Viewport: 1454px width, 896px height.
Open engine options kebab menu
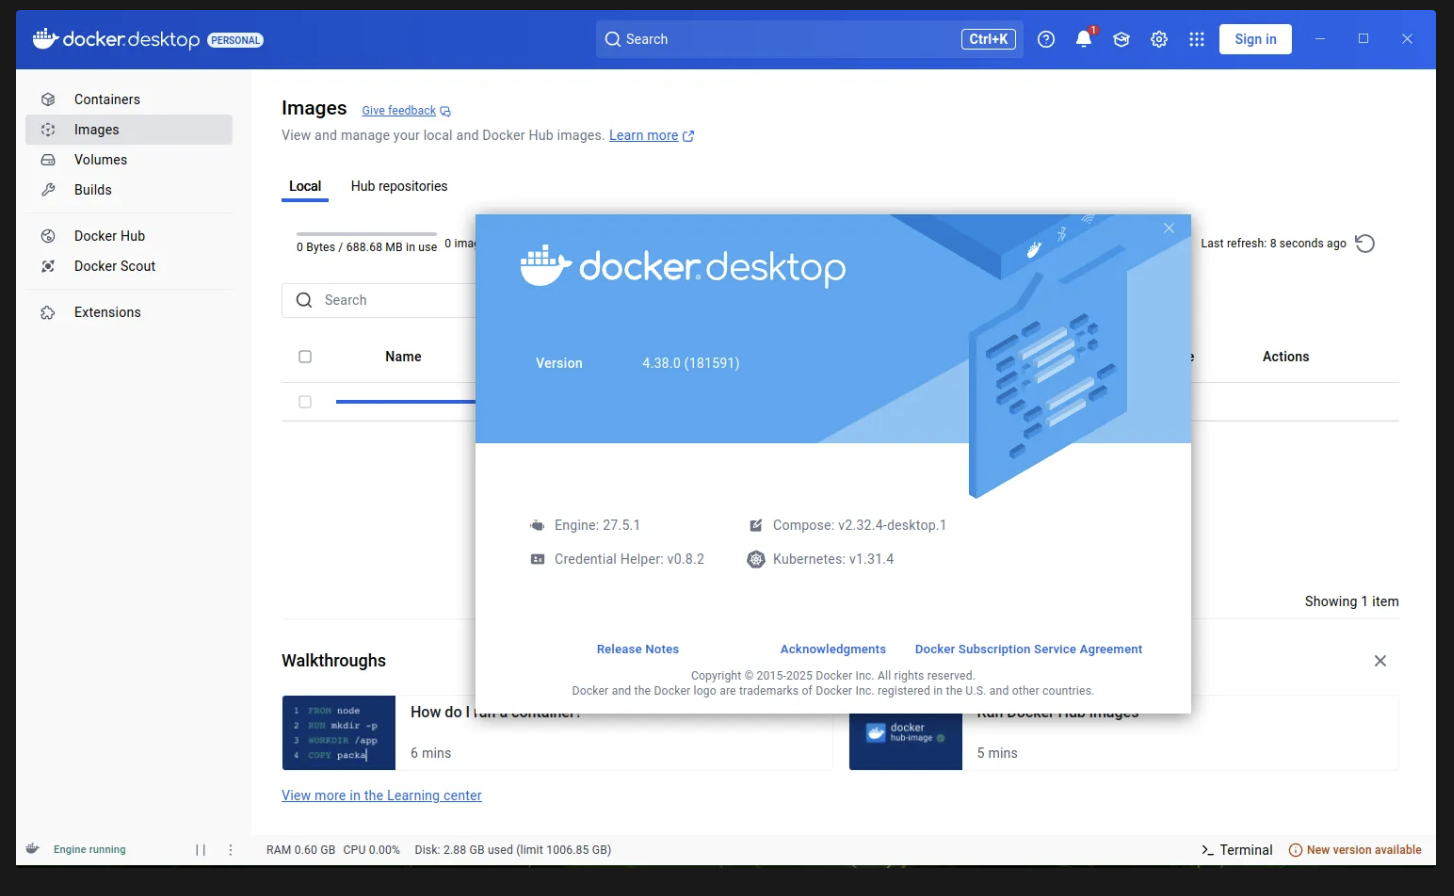click(x=231, y=850)
